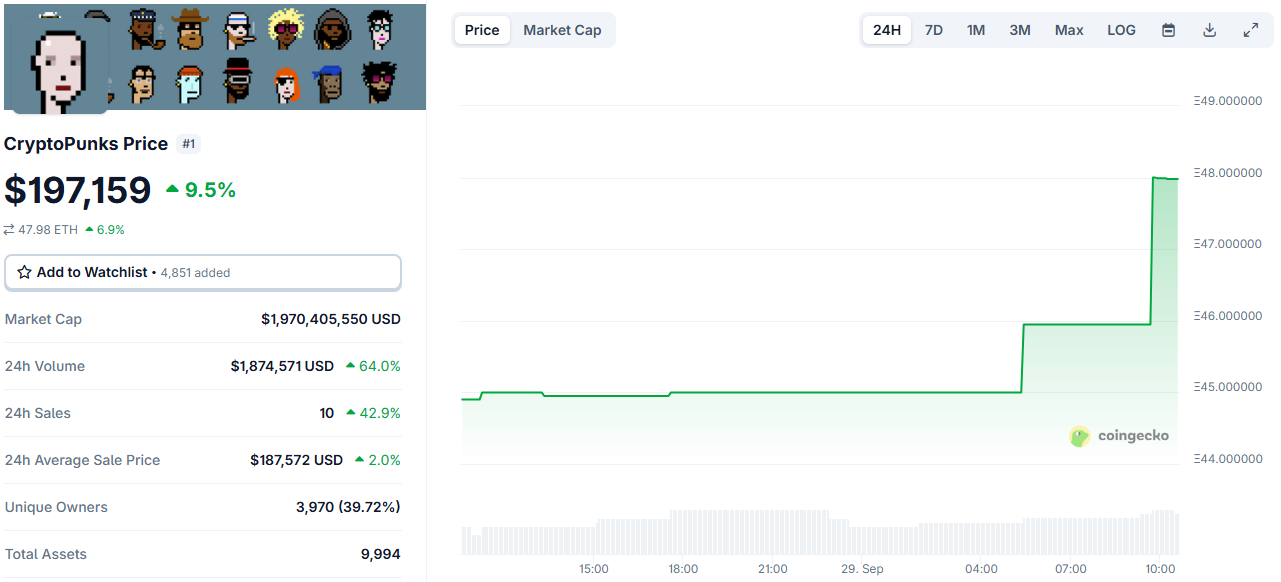Click the CoinGecko gecko logo watermark
This screenshot has height=582, width=1281.
coord(1079,436)
